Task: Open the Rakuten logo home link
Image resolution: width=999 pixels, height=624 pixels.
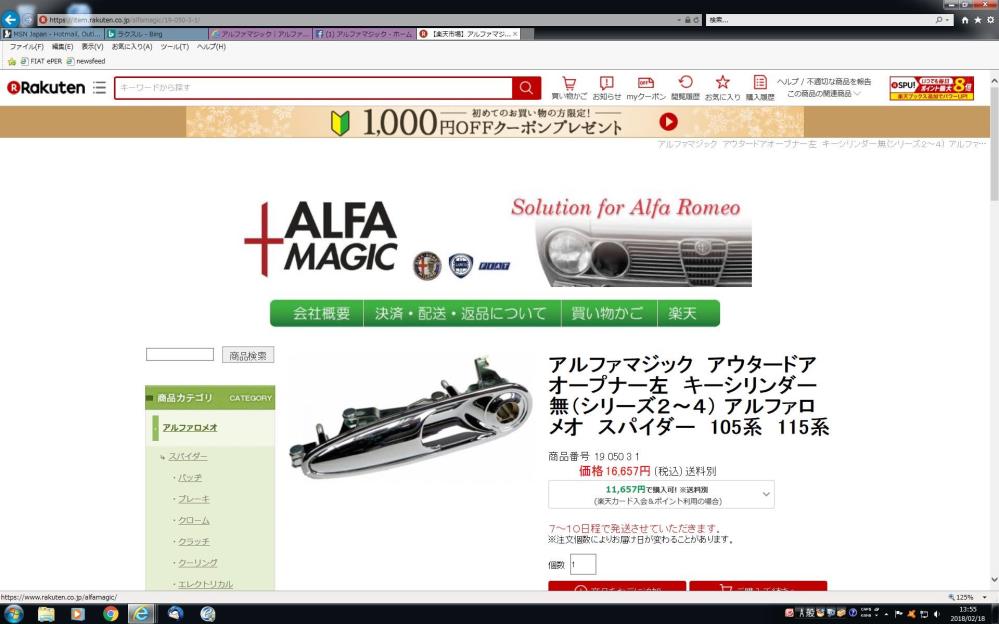Action: (46, 87)
